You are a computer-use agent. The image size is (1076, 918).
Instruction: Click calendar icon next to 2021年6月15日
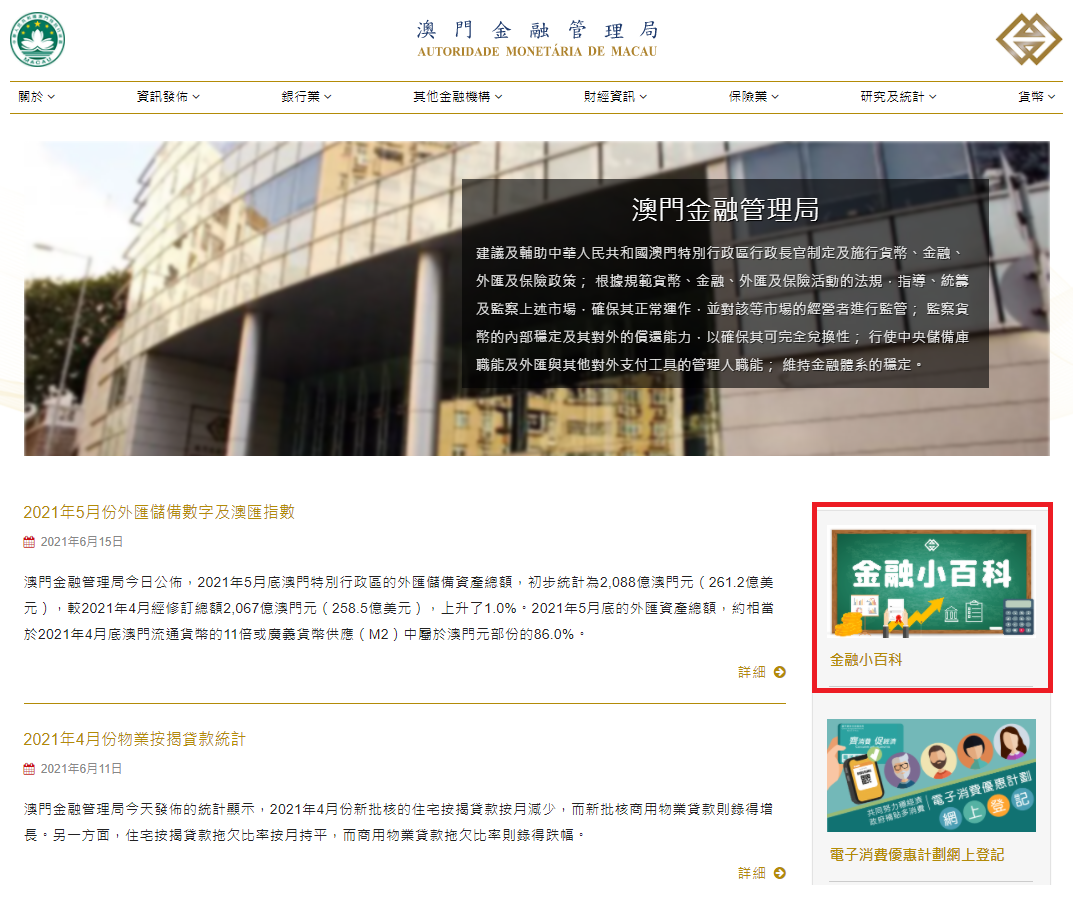tap(29, 542)
